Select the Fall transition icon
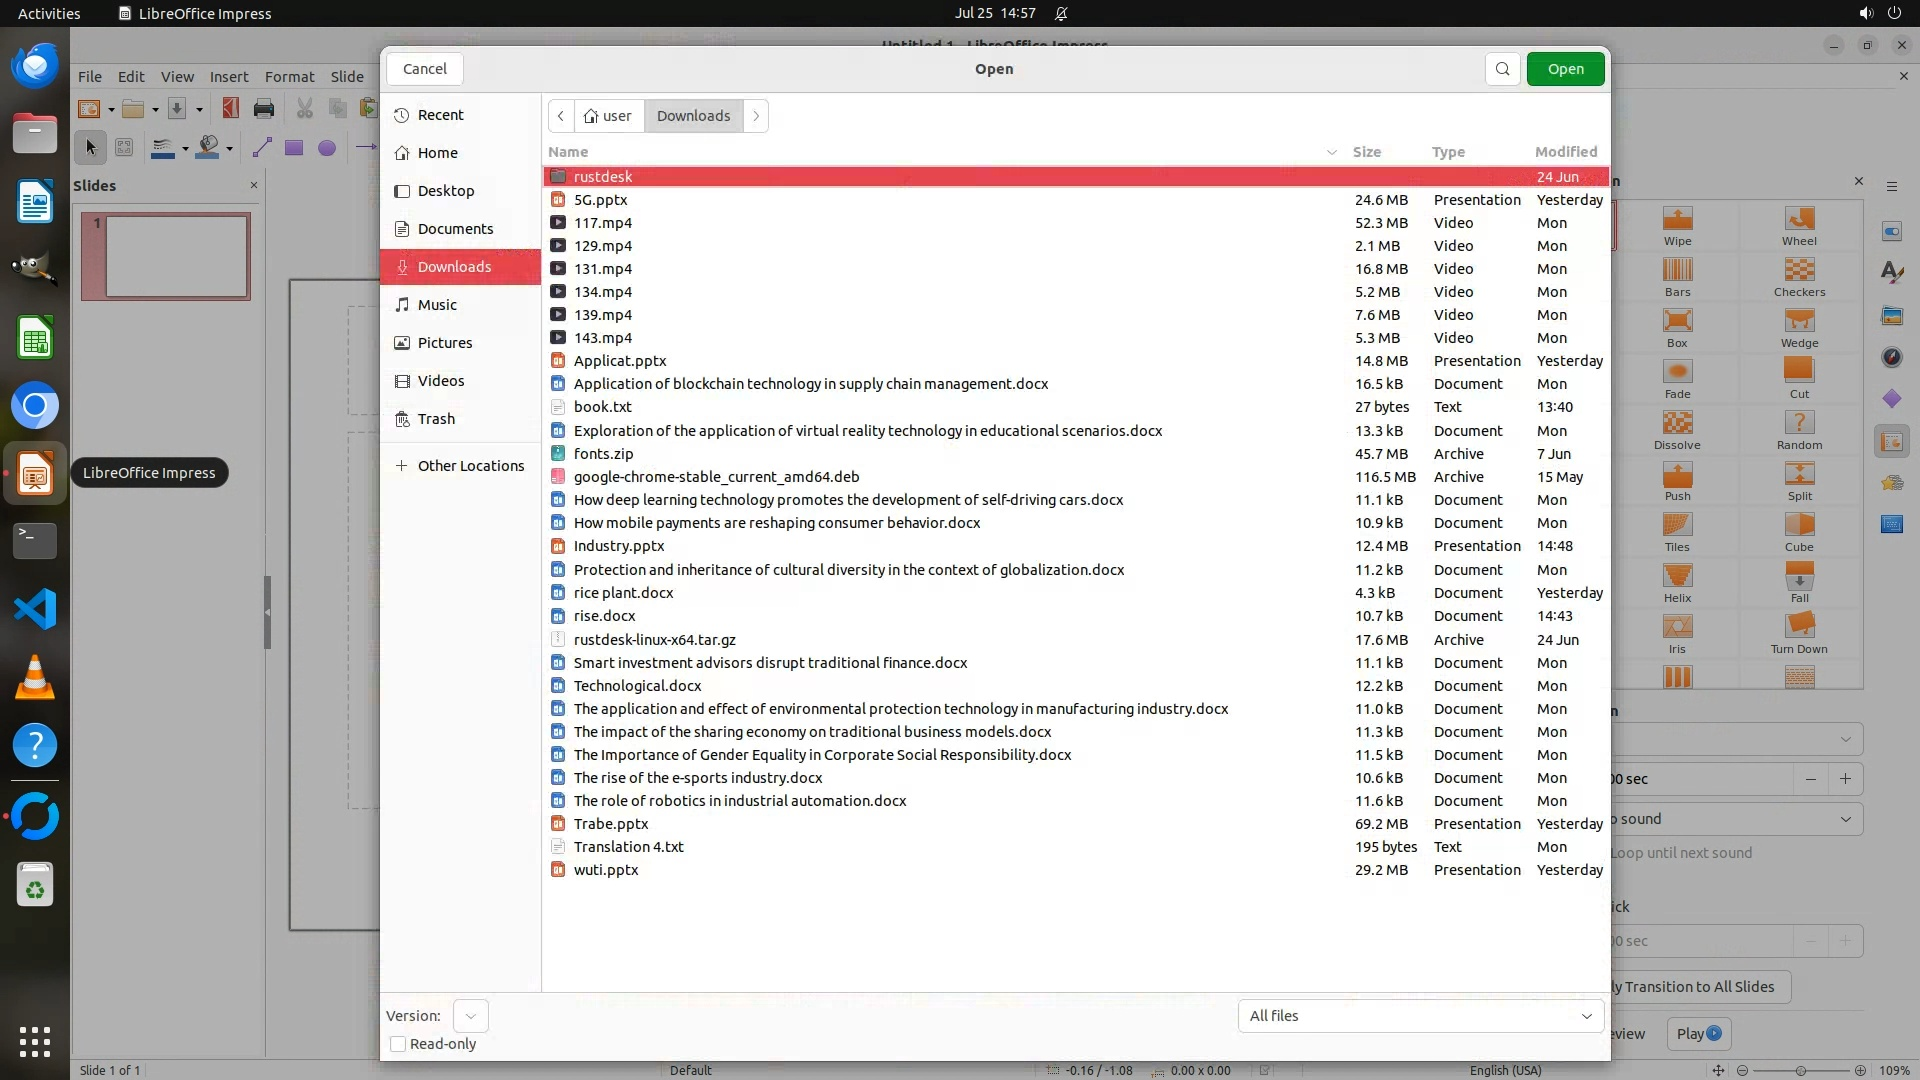 1799,576
